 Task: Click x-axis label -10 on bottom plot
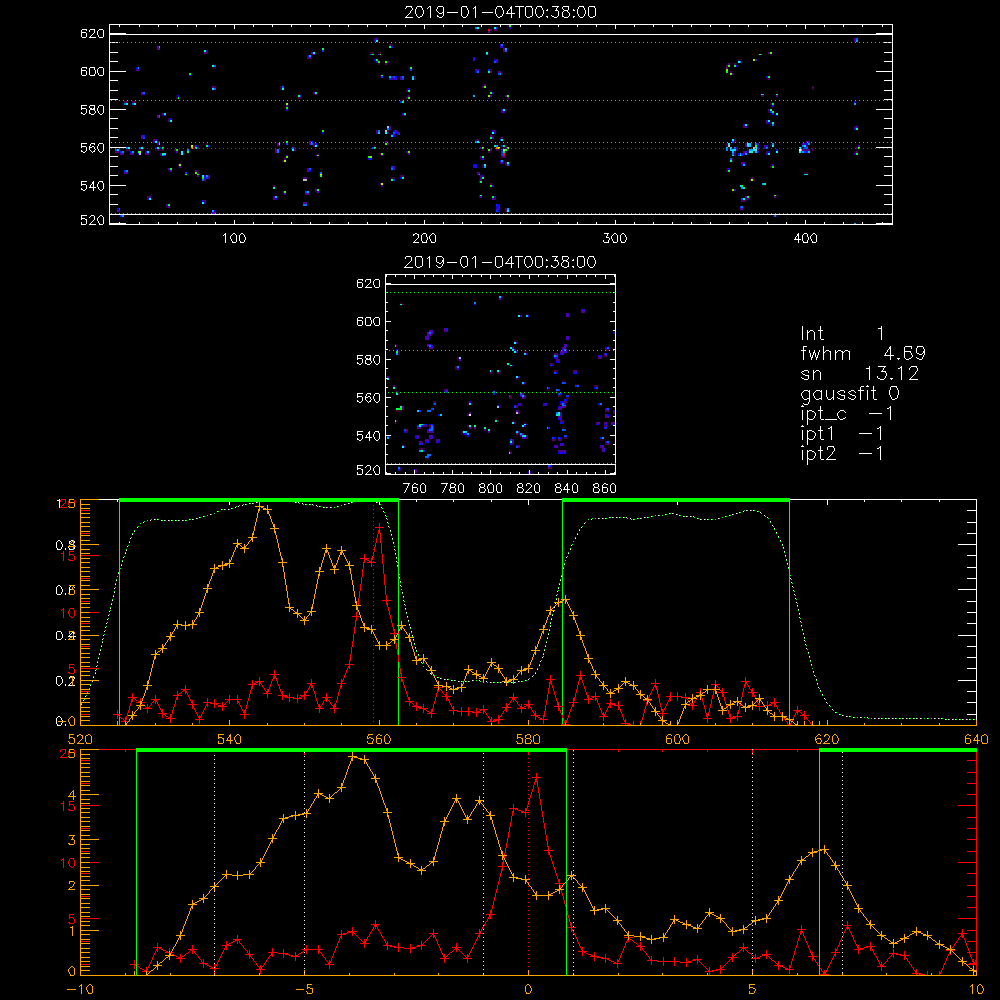tap(80, 989)
